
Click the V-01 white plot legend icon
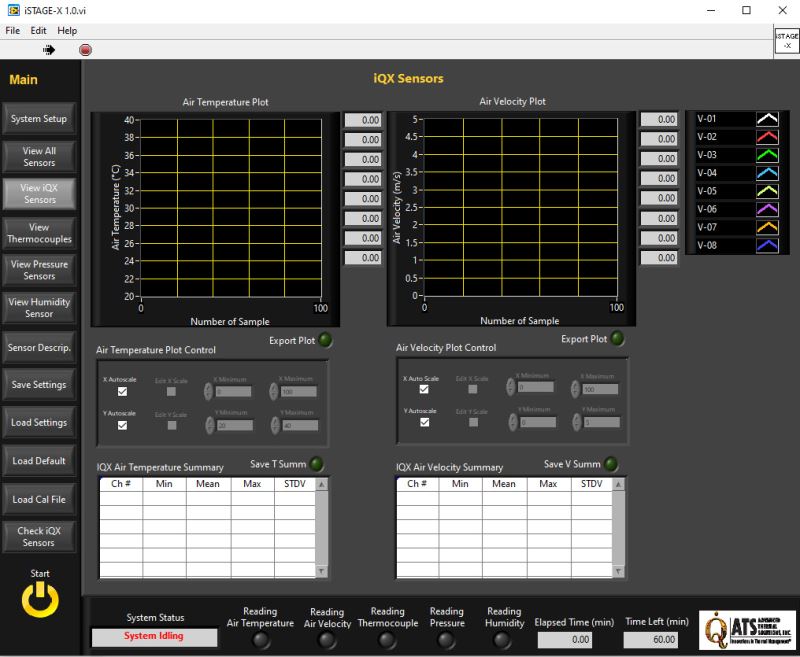click(x=767, y=119)
